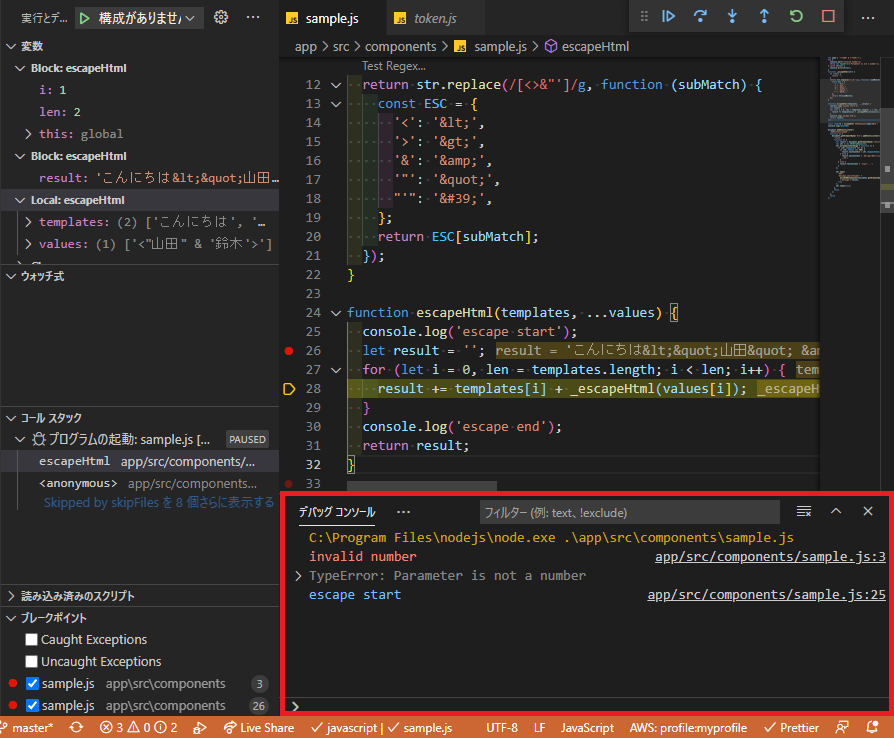
Task: Step over the current line
Action: tap(700, 17)
